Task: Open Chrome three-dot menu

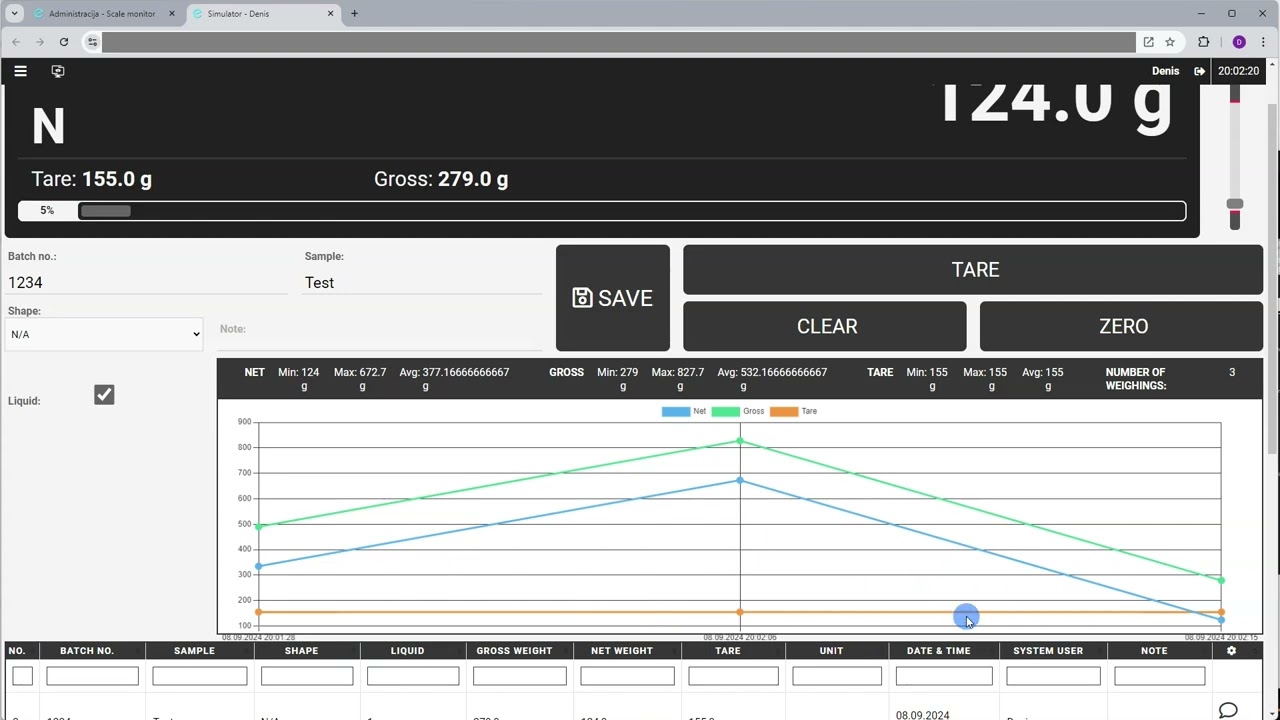Action: [1263, 42]
